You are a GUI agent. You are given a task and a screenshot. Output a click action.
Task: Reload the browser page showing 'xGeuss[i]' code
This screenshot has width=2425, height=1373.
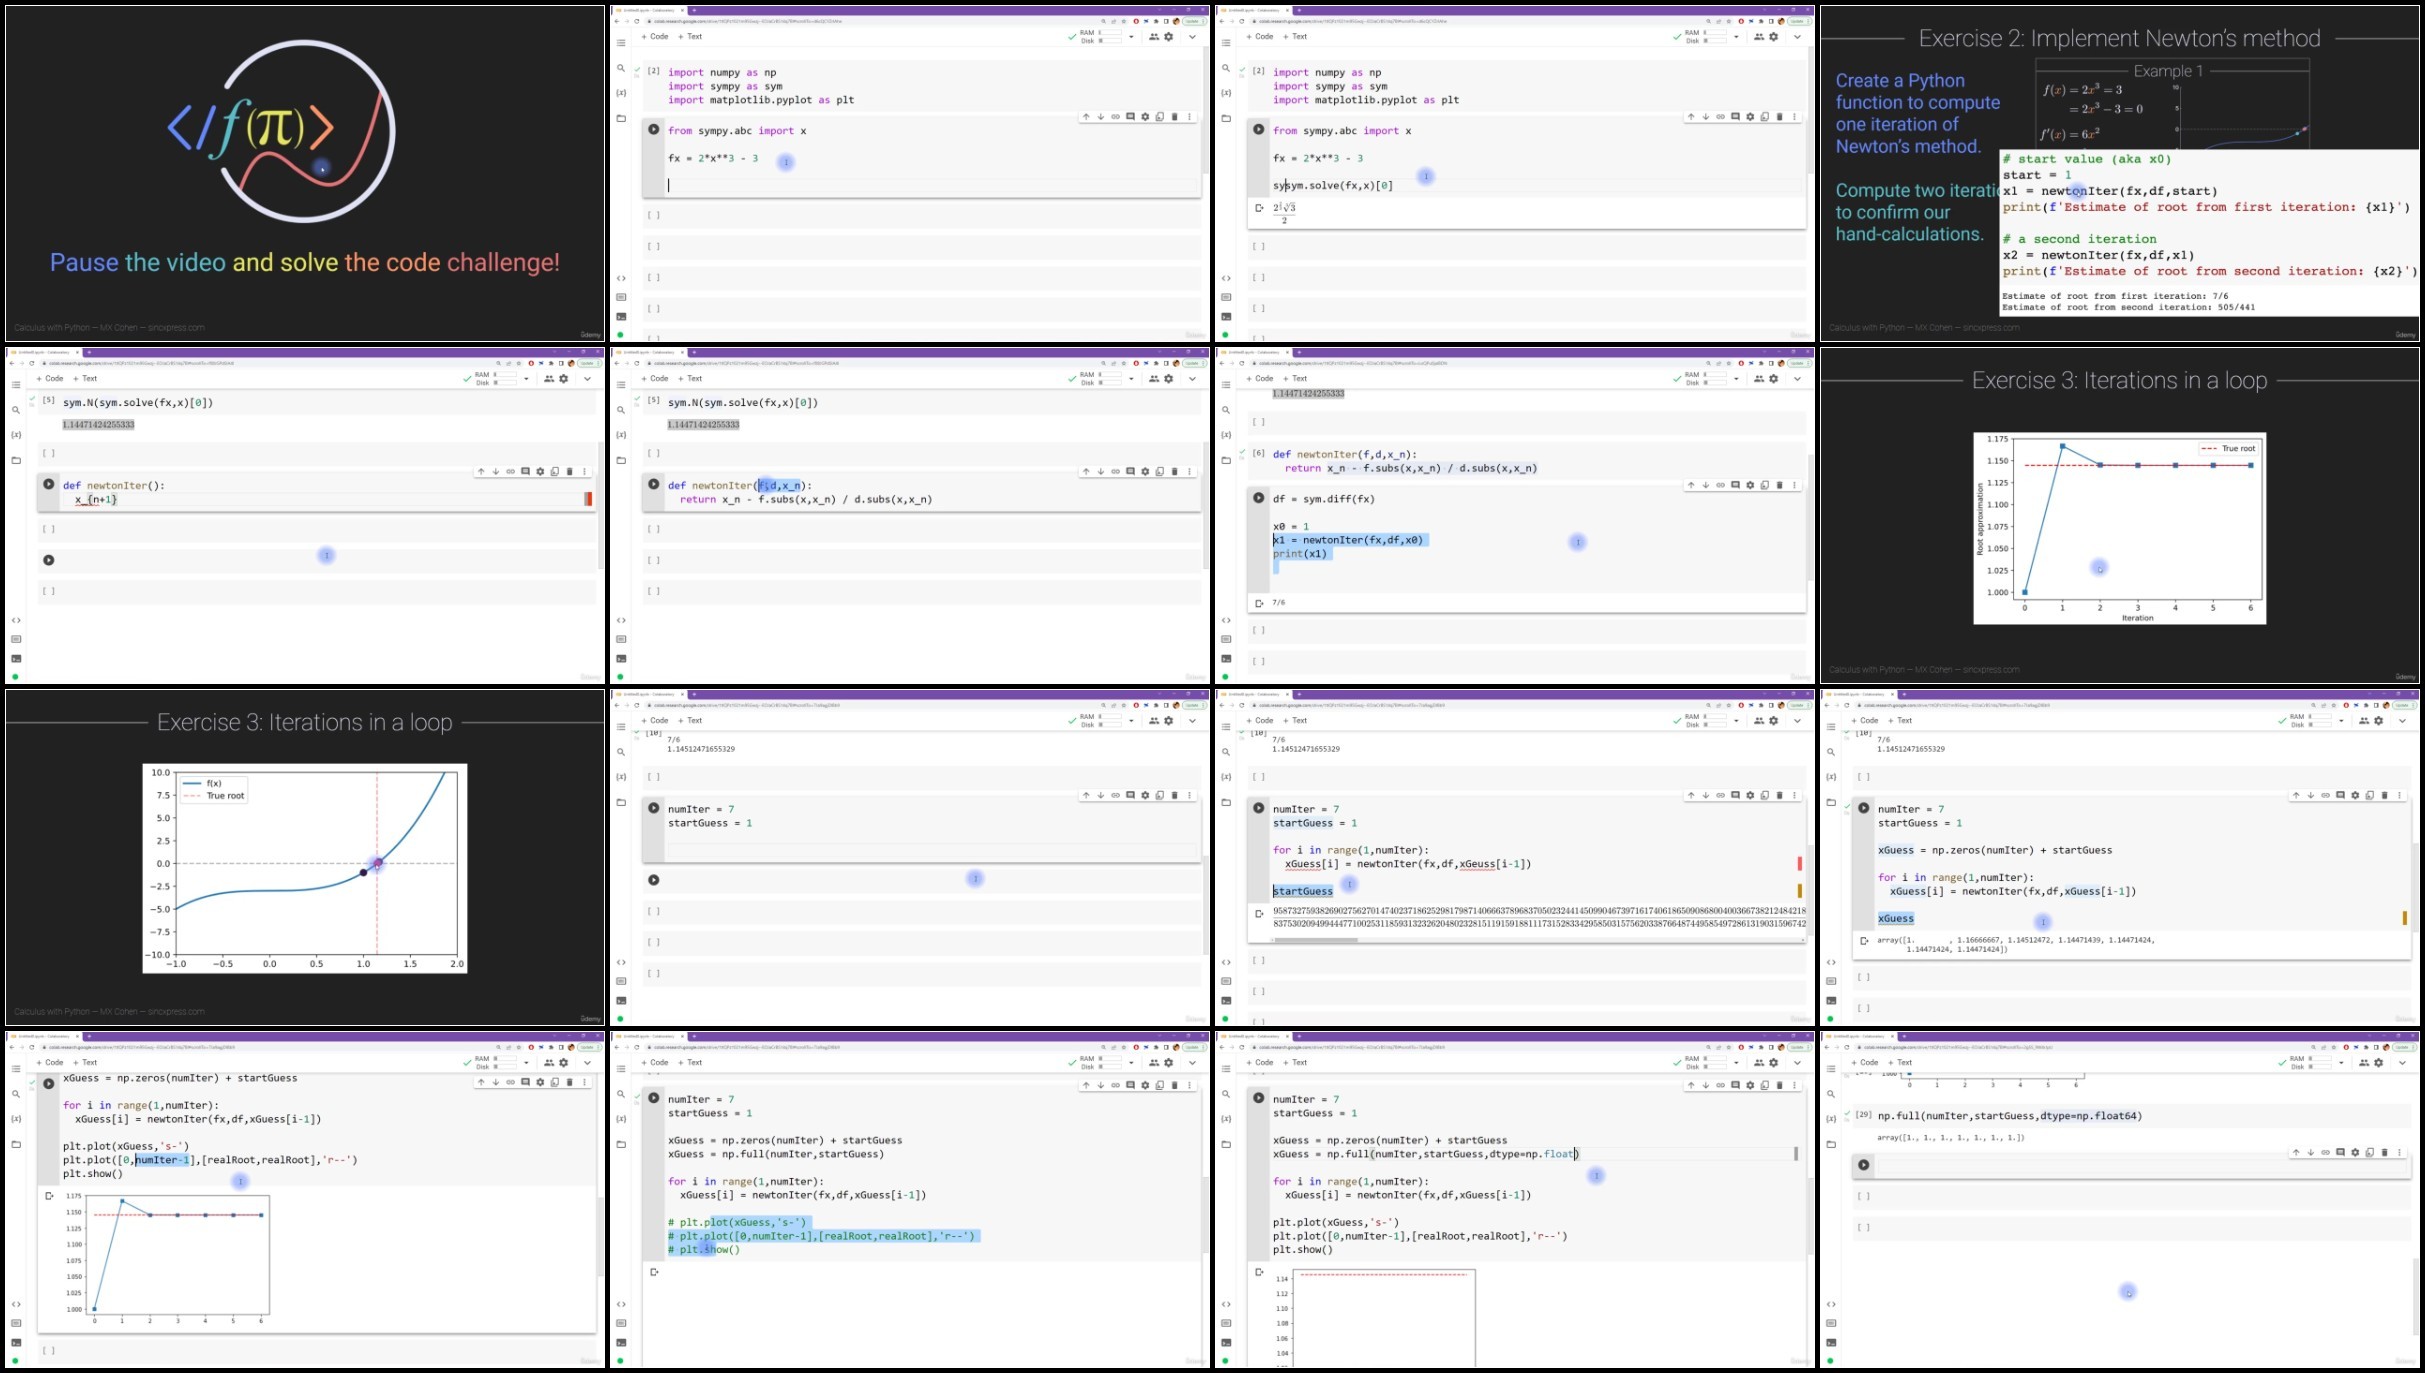[x=1241, y=705]
